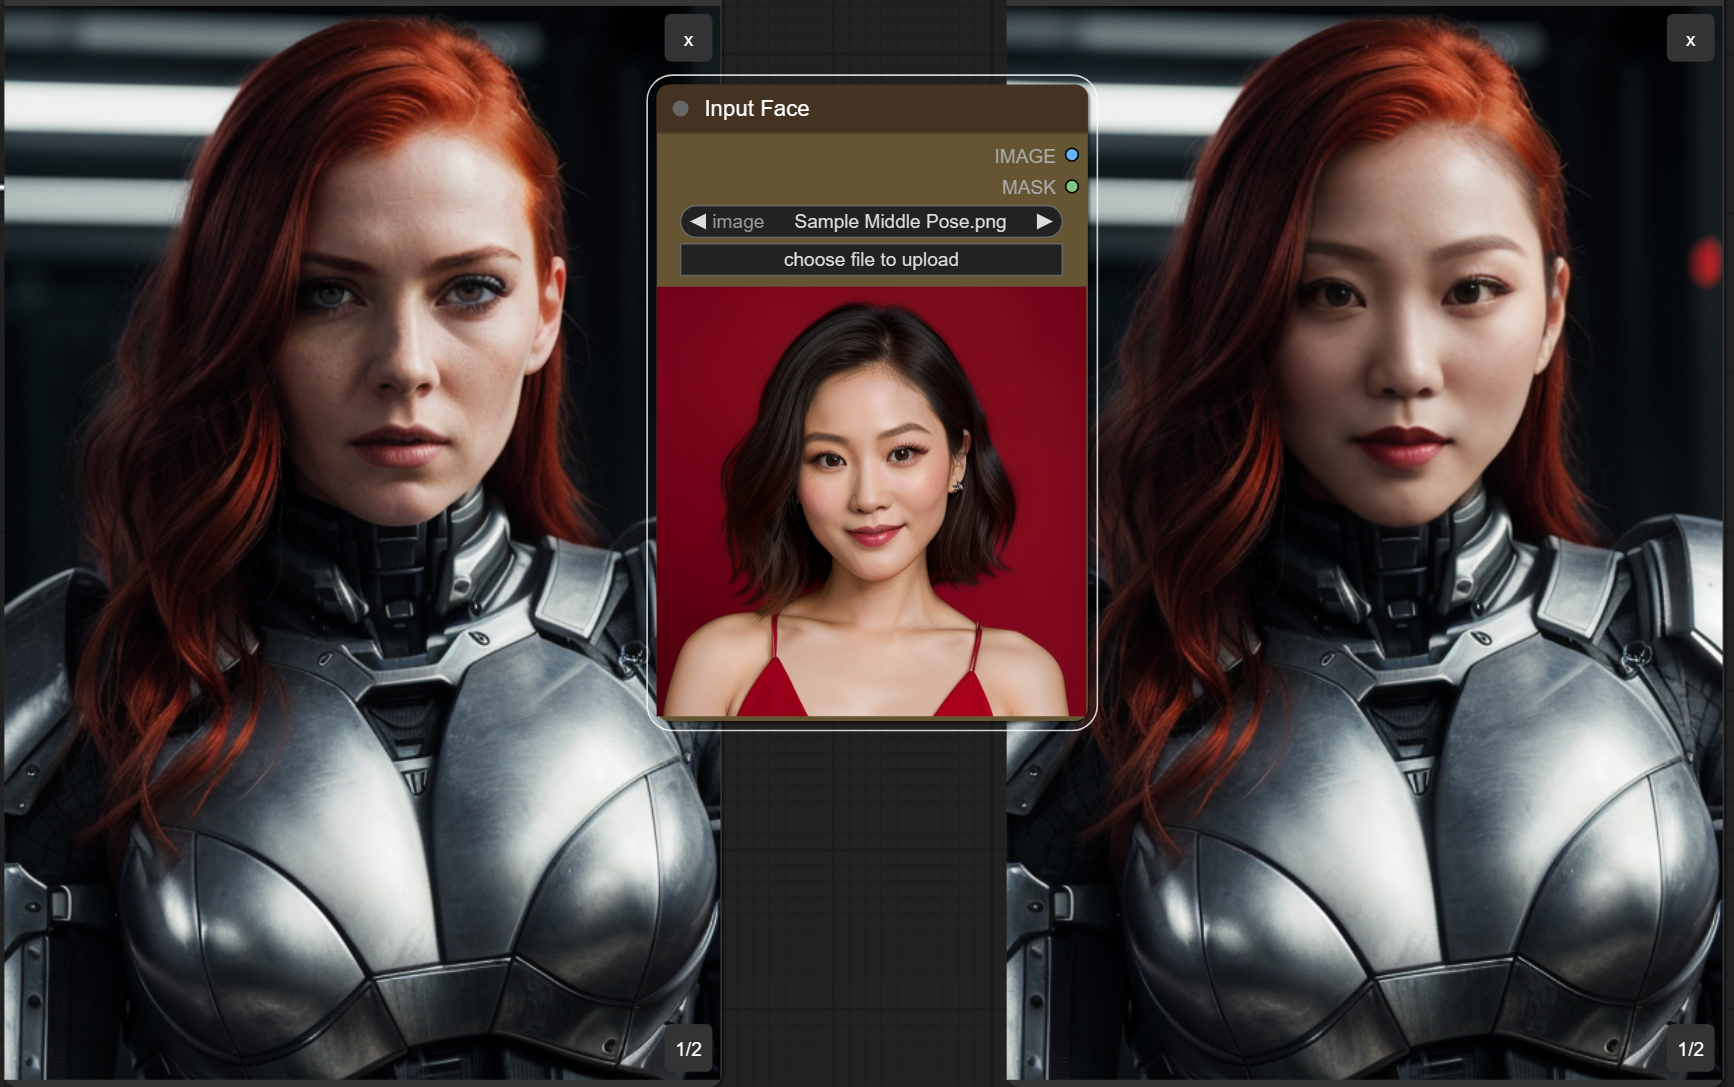Click the 'image' widget label in the node
The width and height of the screenshot is (1734, 1087).
coord(738,222)
